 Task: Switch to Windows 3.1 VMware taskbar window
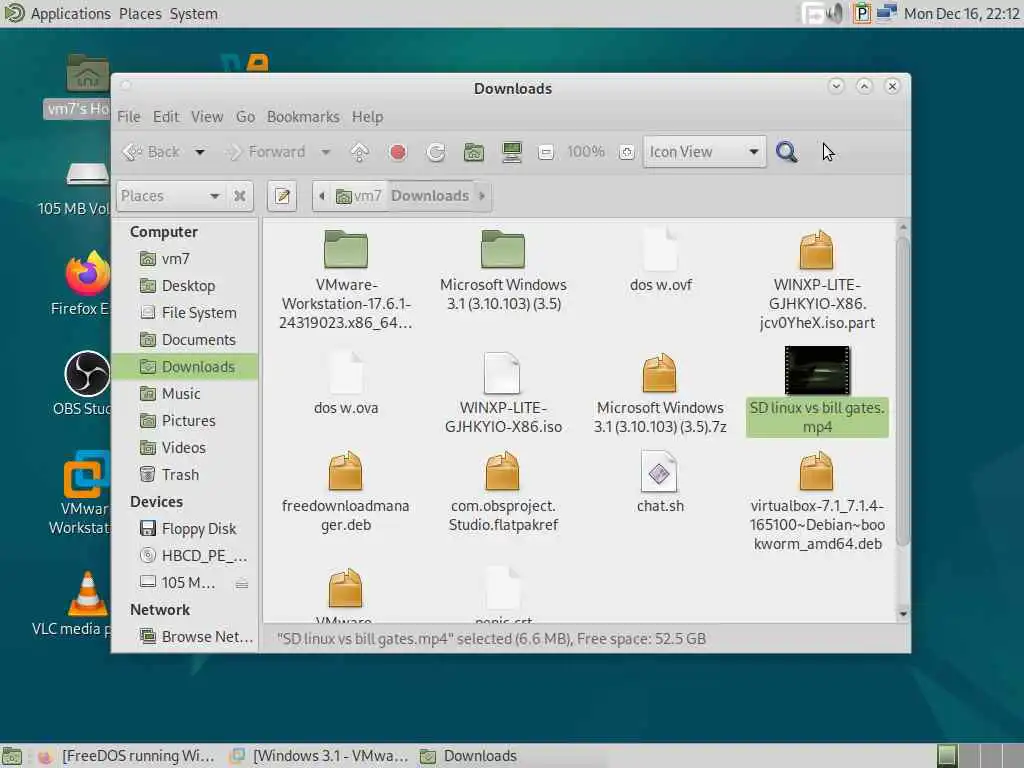pos(319,756)
